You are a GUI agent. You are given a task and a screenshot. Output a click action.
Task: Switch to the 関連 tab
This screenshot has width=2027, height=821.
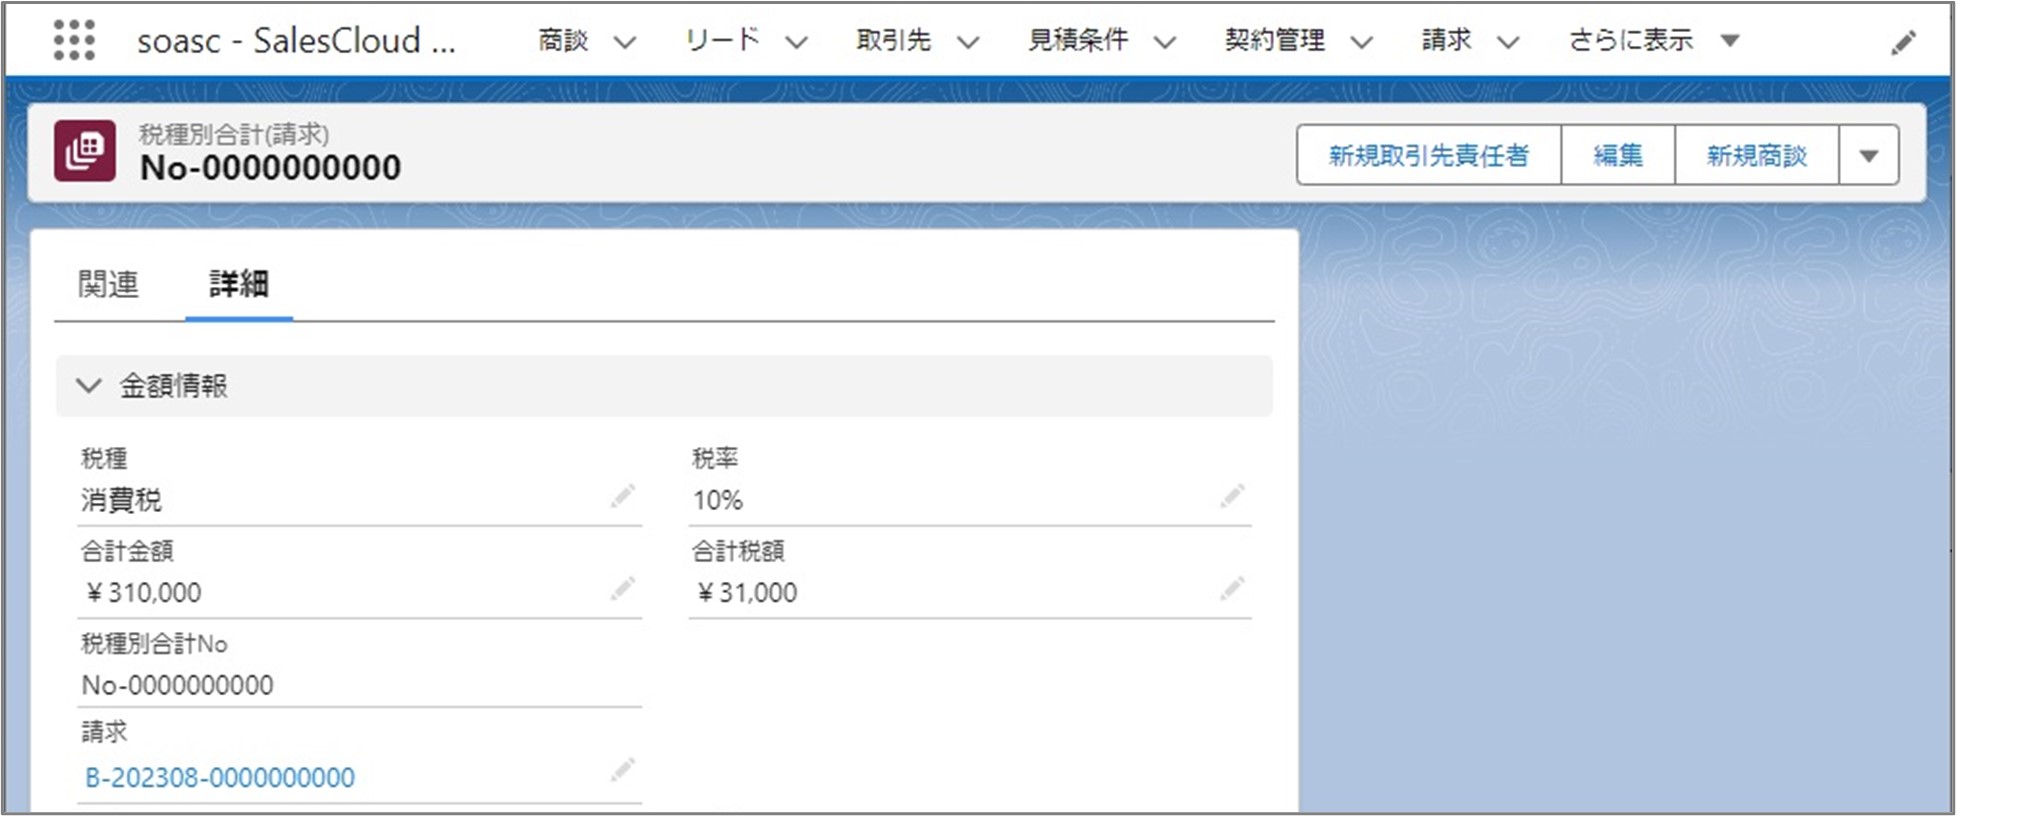[x=108, y=284]
